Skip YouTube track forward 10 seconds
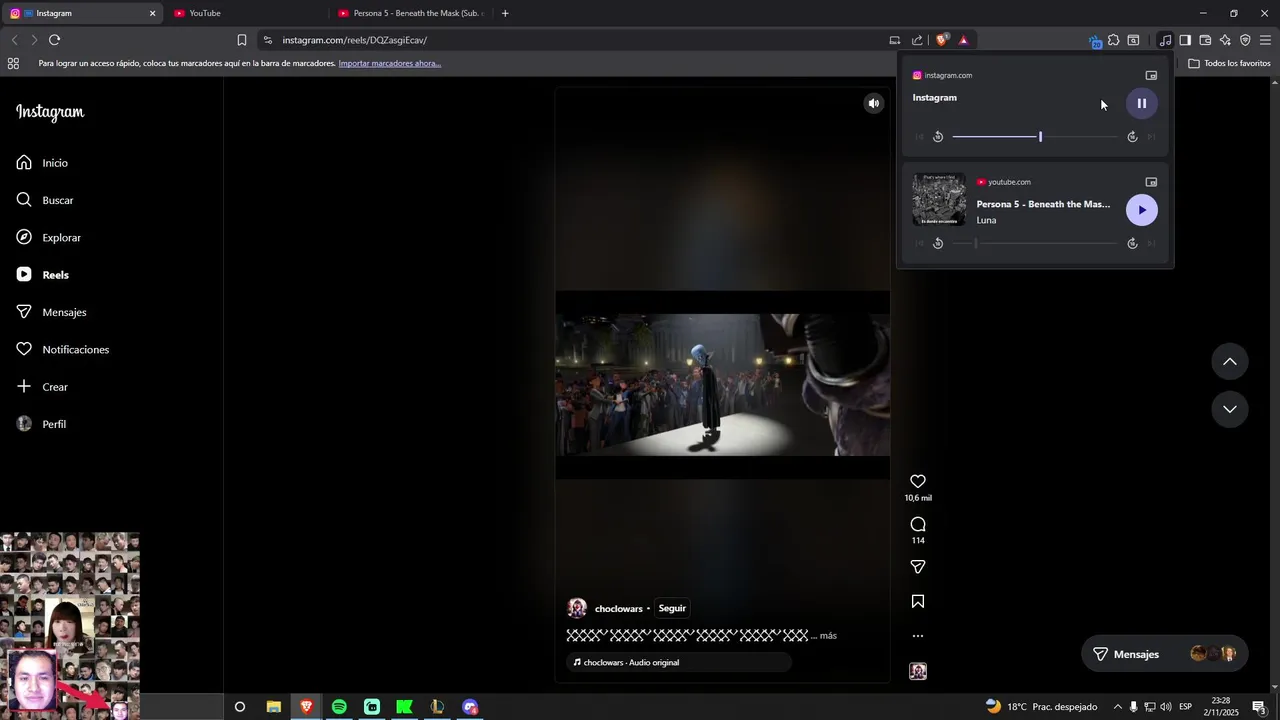The width and height of the screenshot is (1280, 720). (1132, 243)
